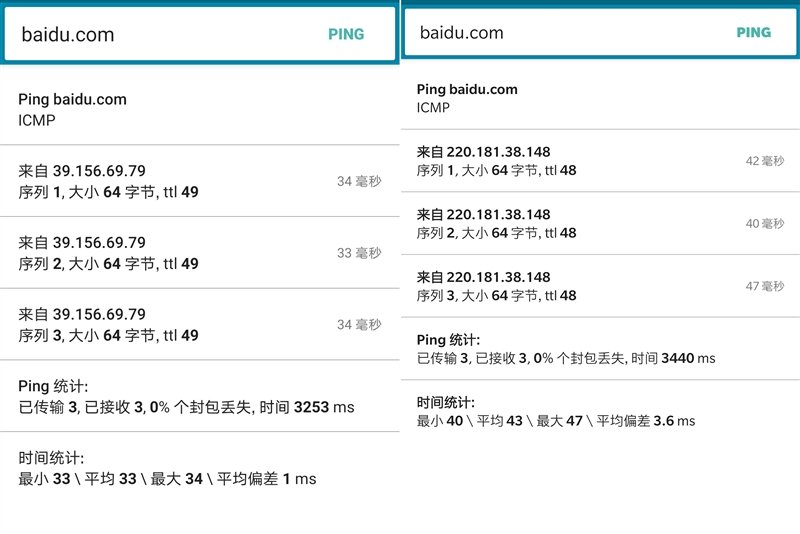Tap the 42 毫秒 latency value
Image resolution: width=800 pixels, height=534 pixels.
[764, 161]
